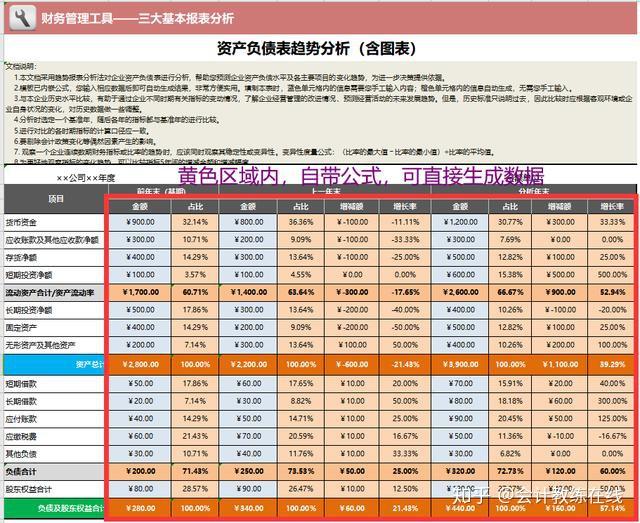
Task: Select the ¥1,700.00 current assets total cell
Action: coord(140,292)
